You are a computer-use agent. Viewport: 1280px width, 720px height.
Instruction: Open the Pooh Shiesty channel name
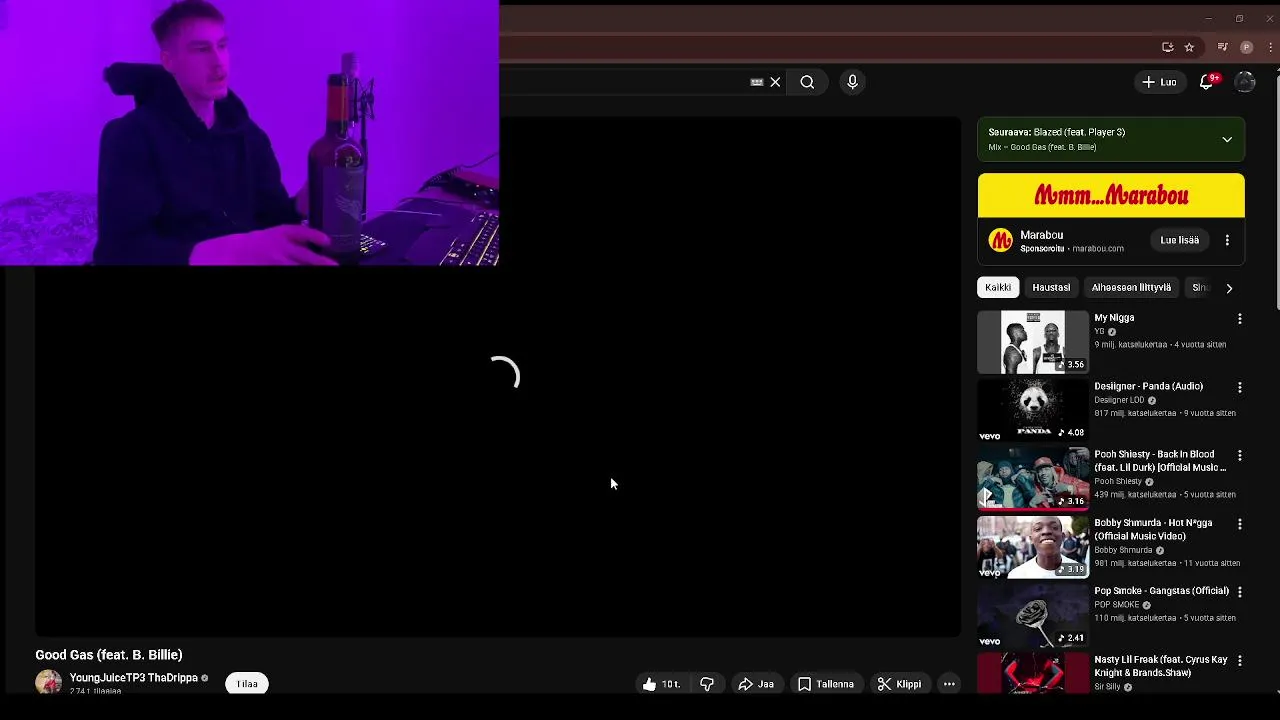point(1118,481)
